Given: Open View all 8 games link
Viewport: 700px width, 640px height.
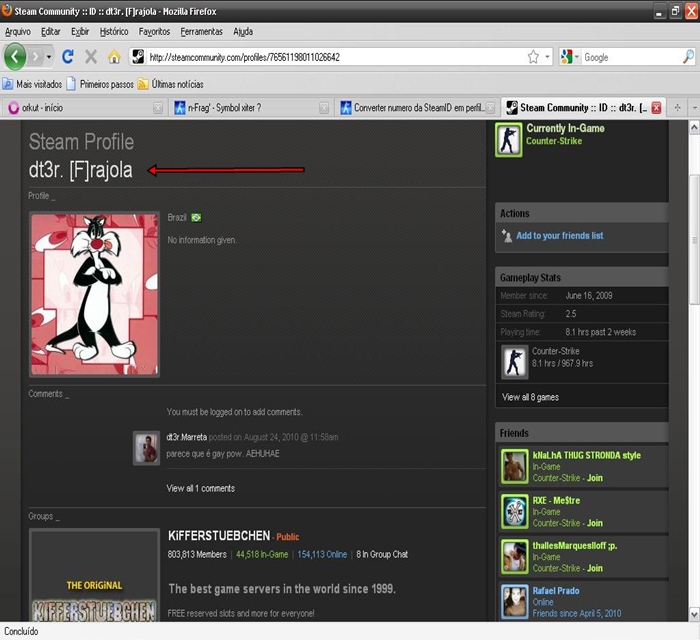Looking at the screenshot, I should coord(530,397).
